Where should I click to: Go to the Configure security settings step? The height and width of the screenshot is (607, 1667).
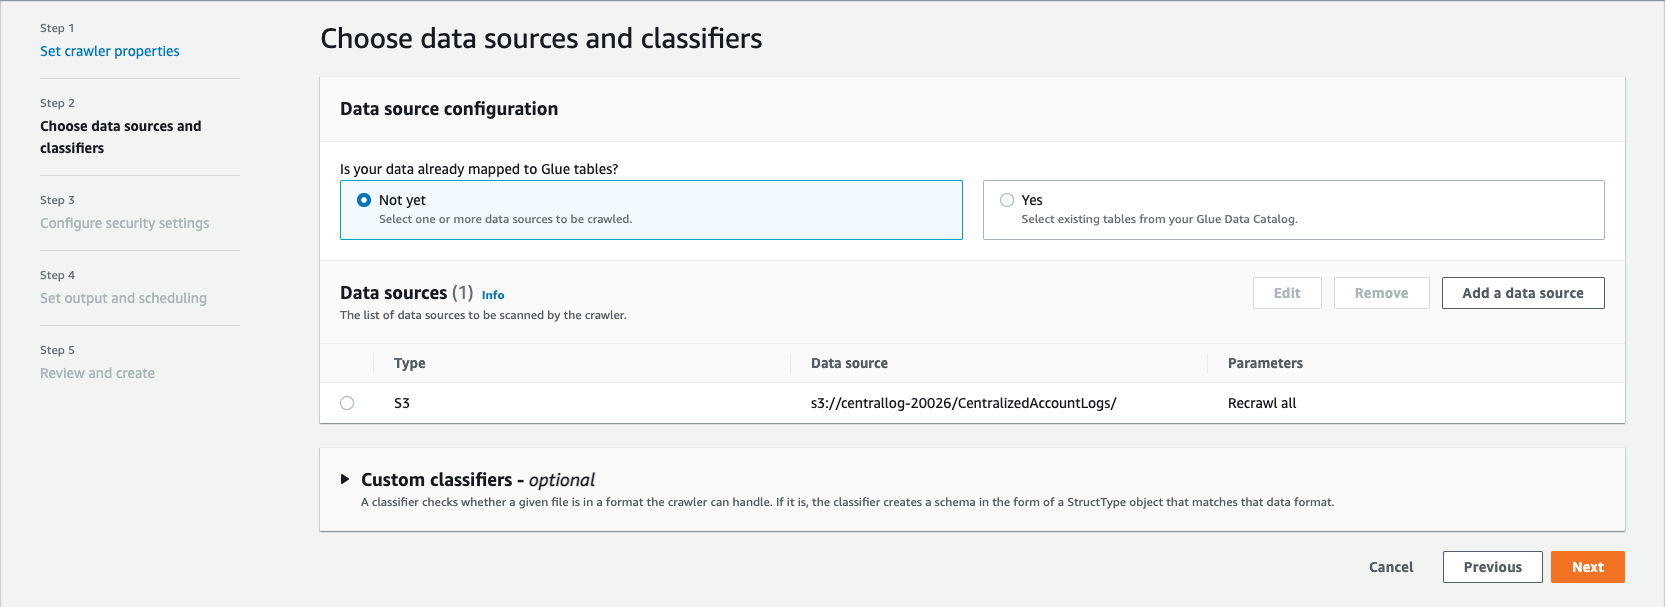125,223
